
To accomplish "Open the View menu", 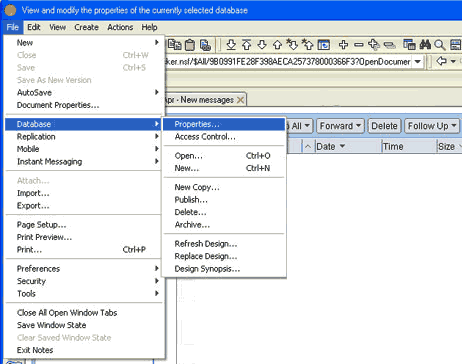I will [58, 27].
